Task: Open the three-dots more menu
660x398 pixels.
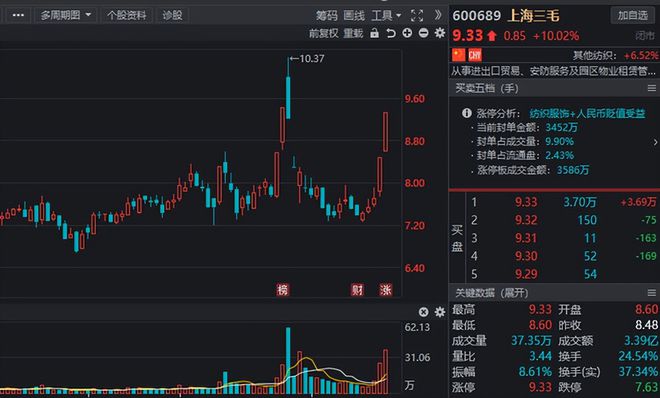Action: point(18,16)
